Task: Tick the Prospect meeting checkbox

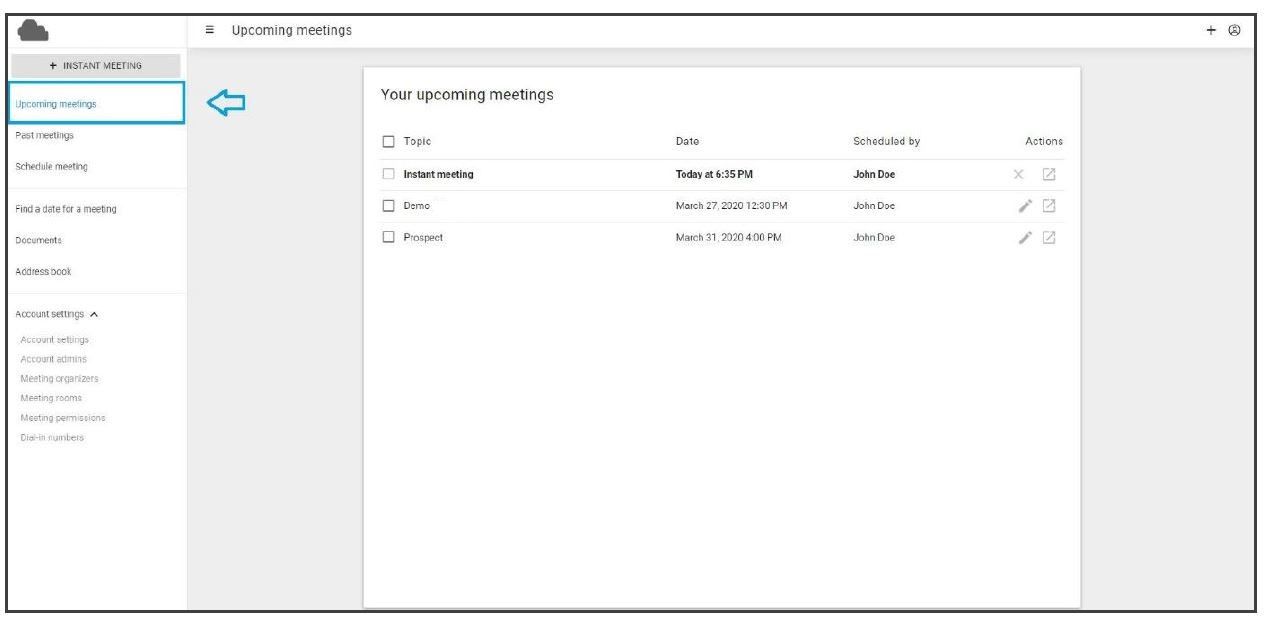Action: (389, 238)
